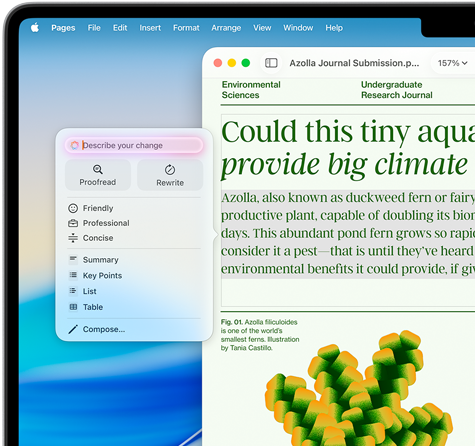Click the Azolla fern illustration
Screen dimensions: 475x446
coord(358,388)
